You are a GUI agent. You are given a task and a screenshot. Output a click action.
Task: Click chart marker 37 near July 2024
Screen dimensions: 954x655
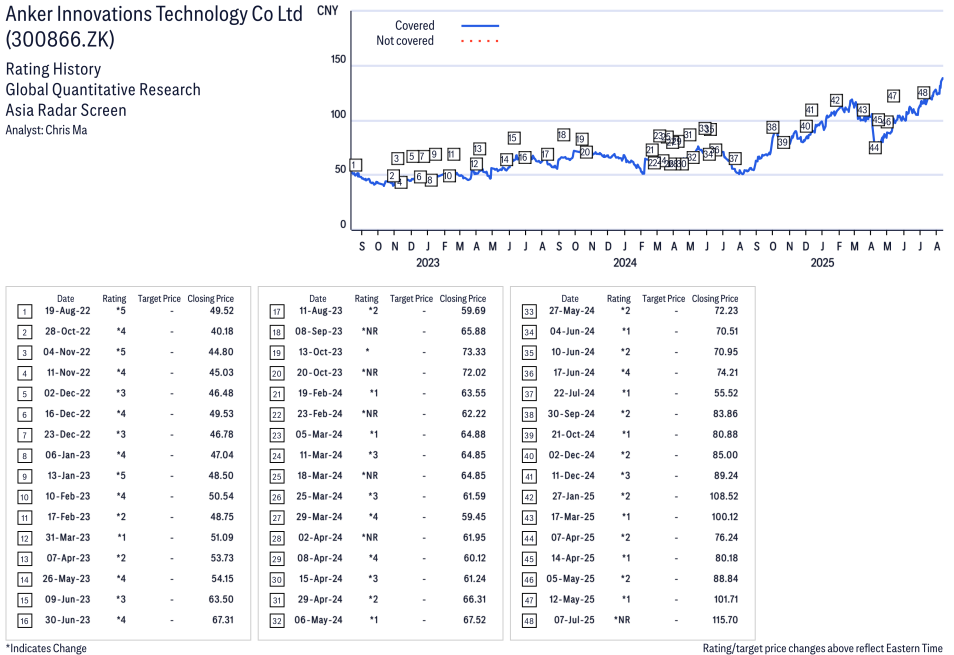click(734, 158)
